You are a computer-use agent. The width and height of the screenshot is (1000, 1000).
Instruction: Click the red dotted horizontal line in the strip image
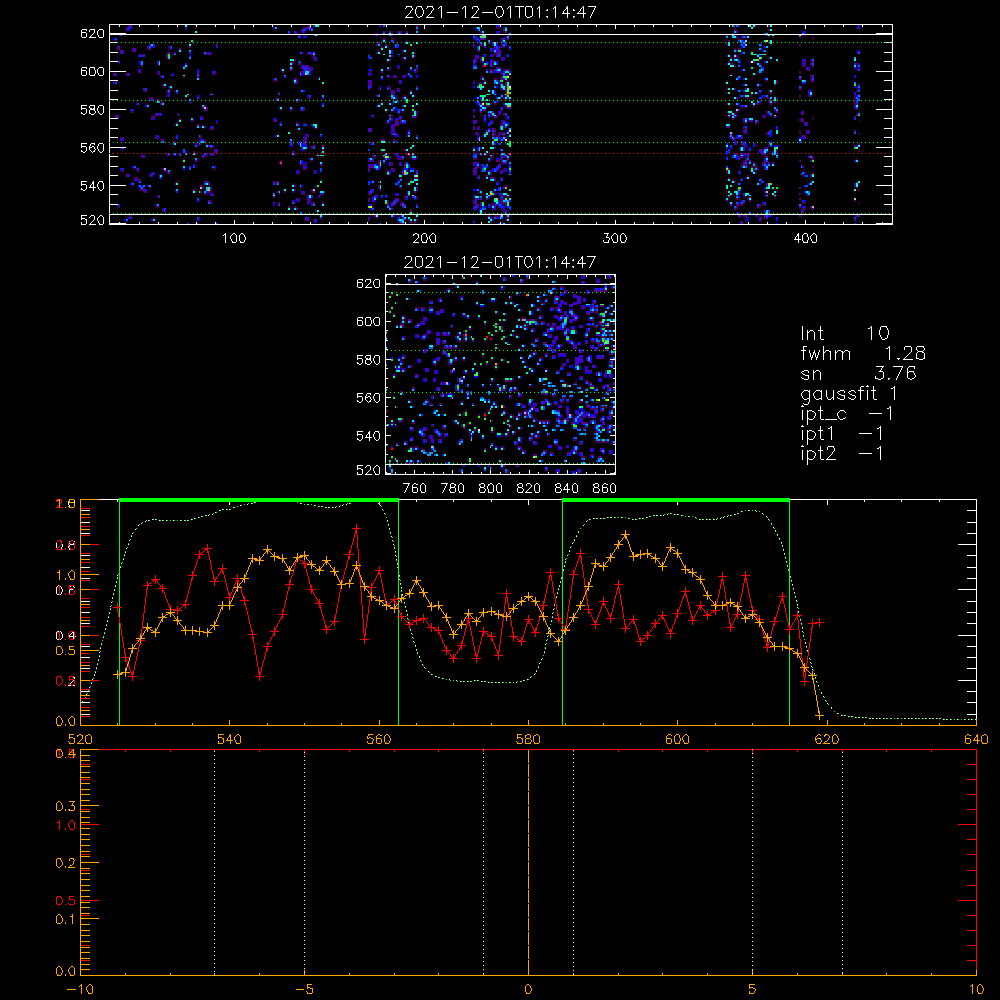click(x=501, y=154)
